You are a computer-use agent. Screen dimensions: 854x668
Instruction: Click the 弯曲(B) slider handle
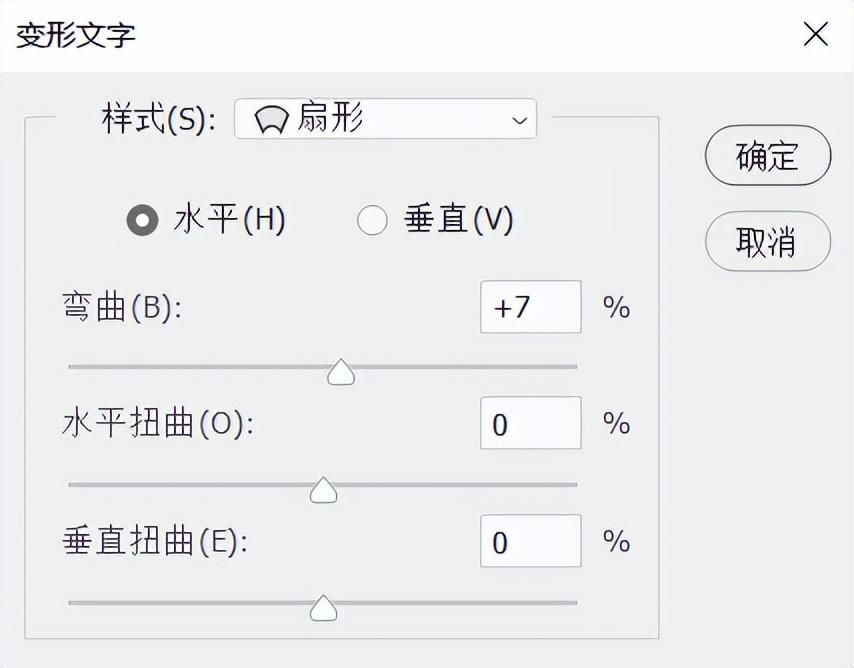(x=341, y=373)
